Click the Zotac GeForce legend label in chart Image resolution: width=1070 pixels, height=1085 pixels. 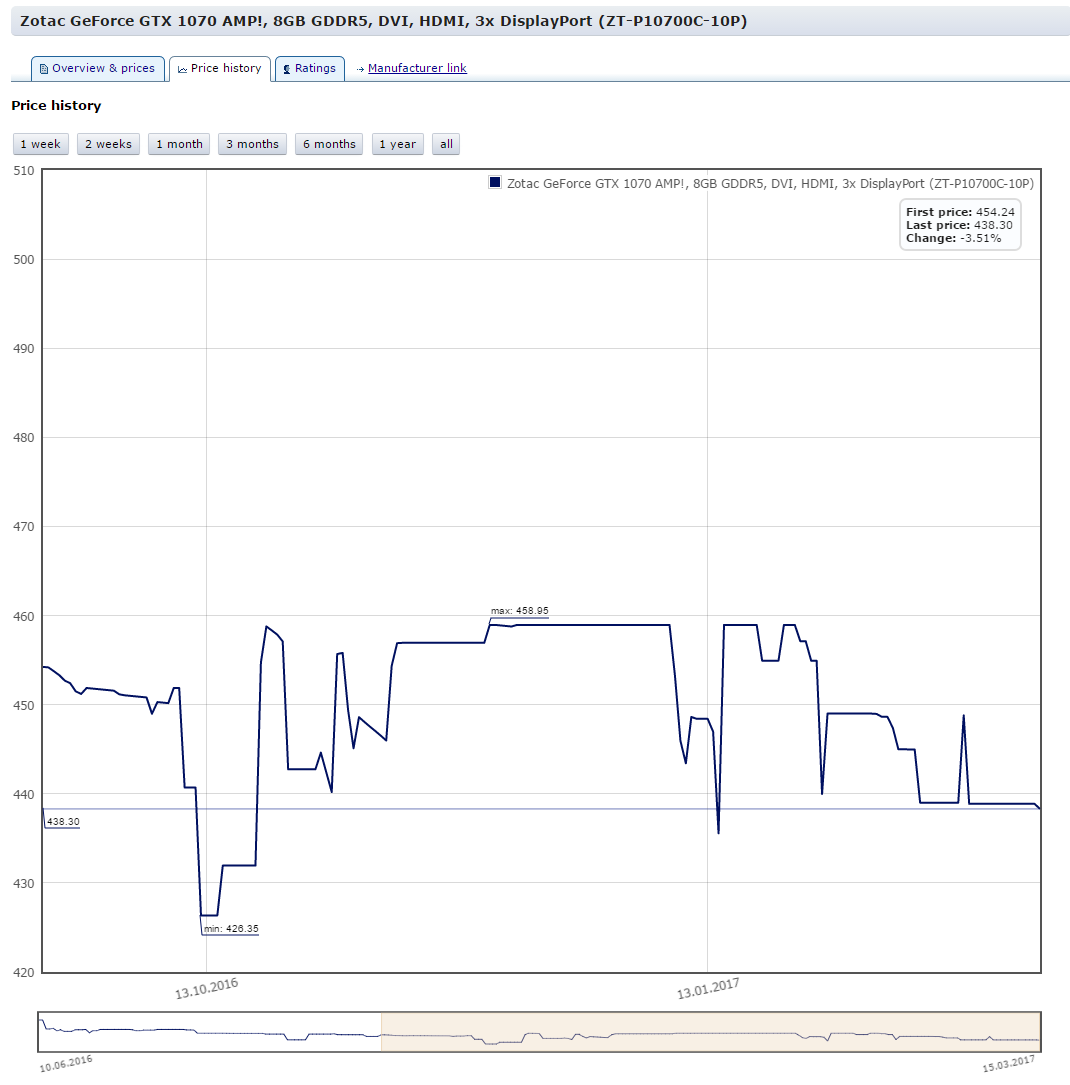pyautogui.click(x=770, y=183)
